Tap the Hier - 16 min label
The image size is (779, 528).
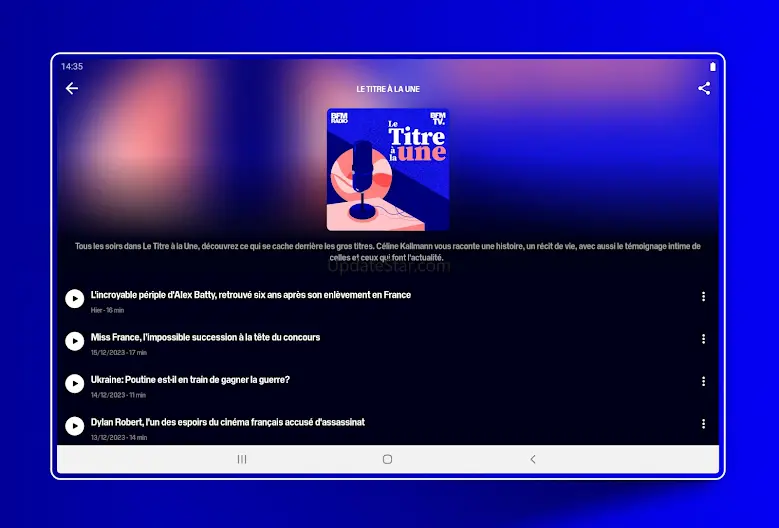[x=107, y=310]
